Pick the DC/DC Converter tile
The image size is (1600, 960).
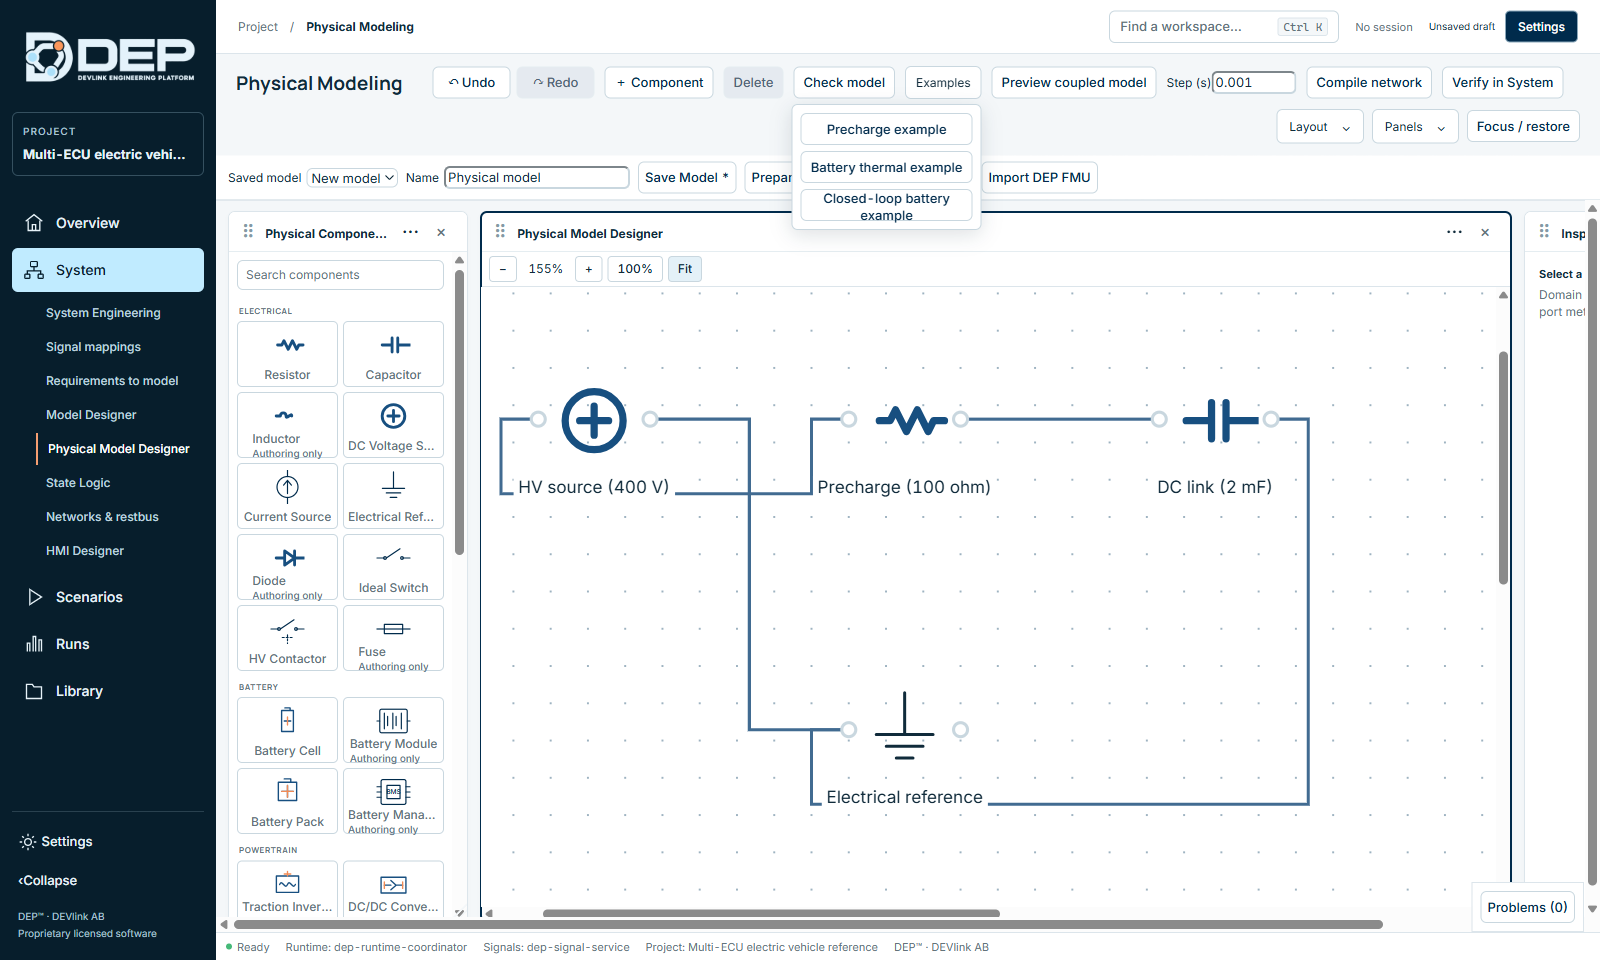pos(393,890)
